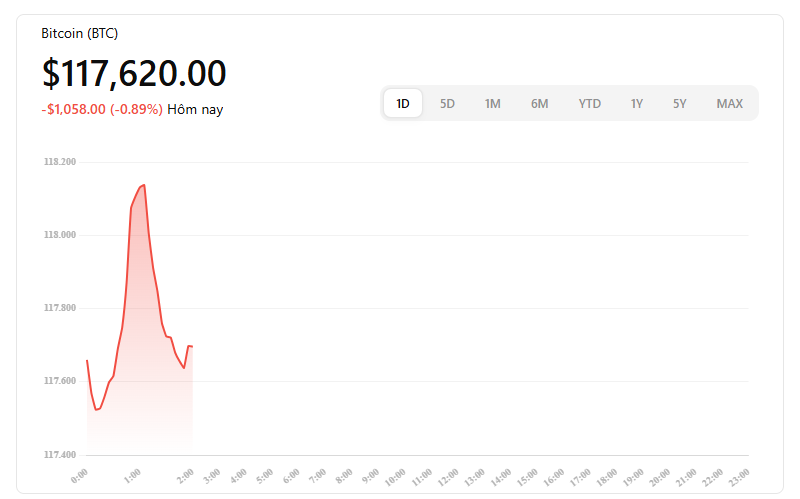Click the 12:00 label on time axis

pos(448,477)
